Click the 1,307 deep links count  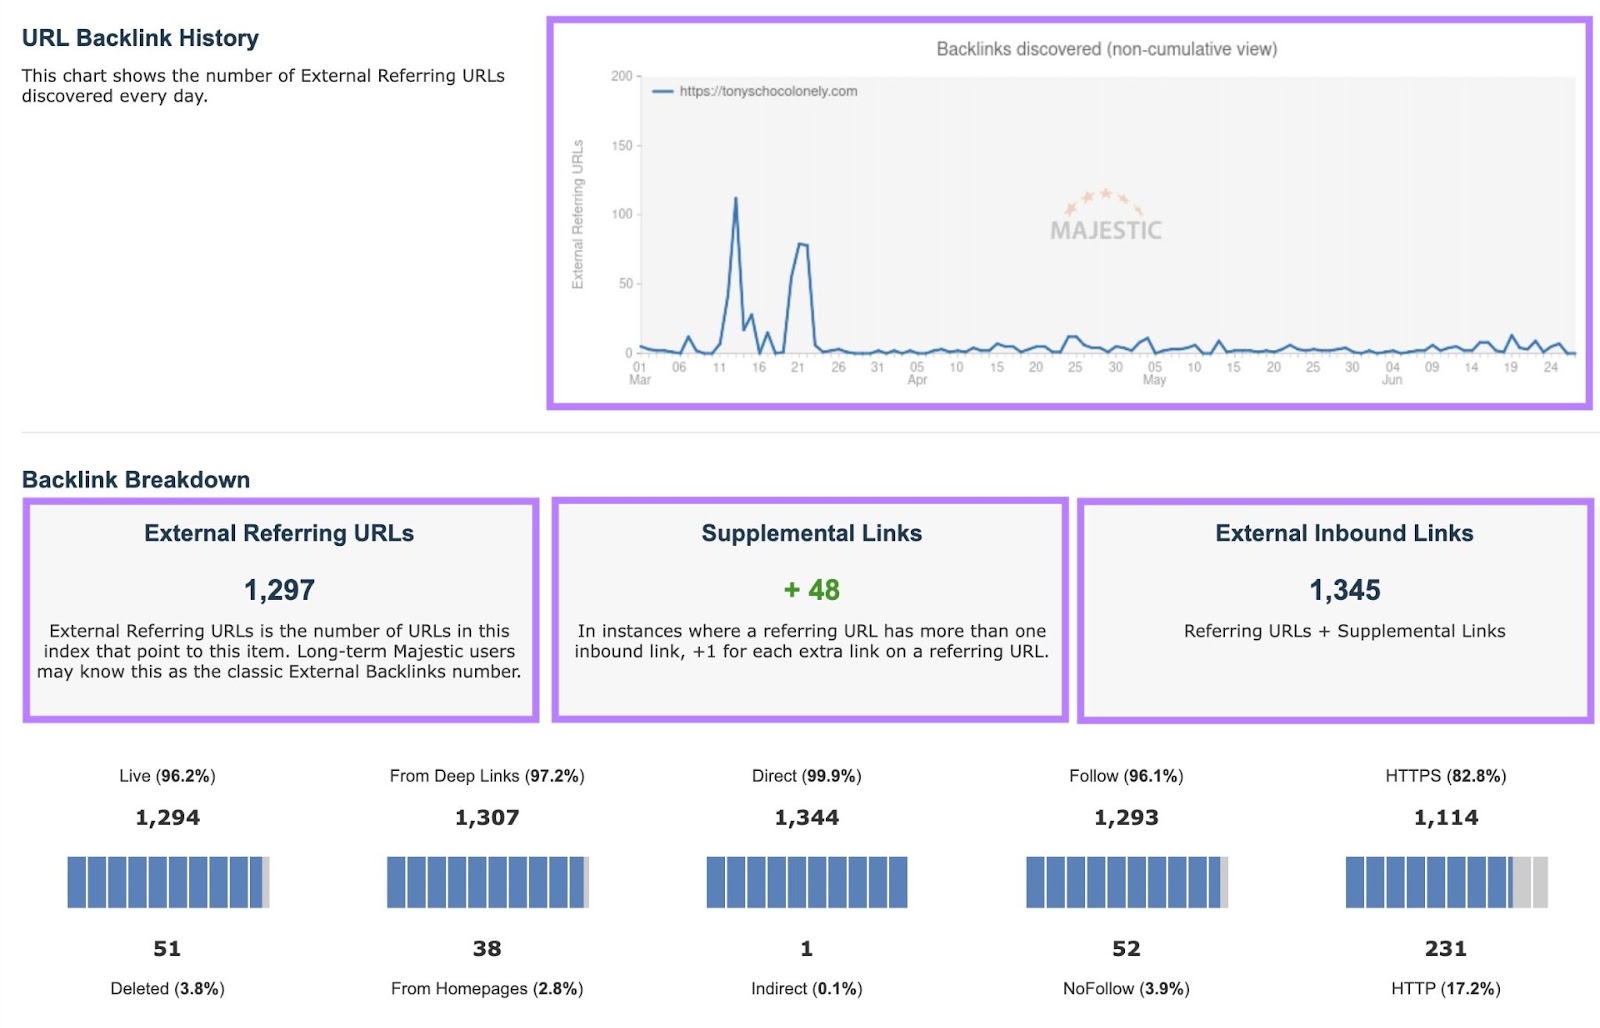point(487,818)
